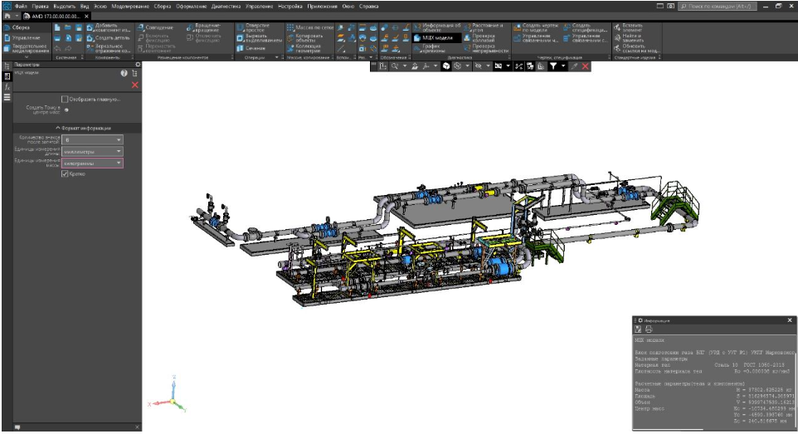Toggle the Кратко checkbox
The height and width of the screenshot is (434, 798).
point(65,174)
